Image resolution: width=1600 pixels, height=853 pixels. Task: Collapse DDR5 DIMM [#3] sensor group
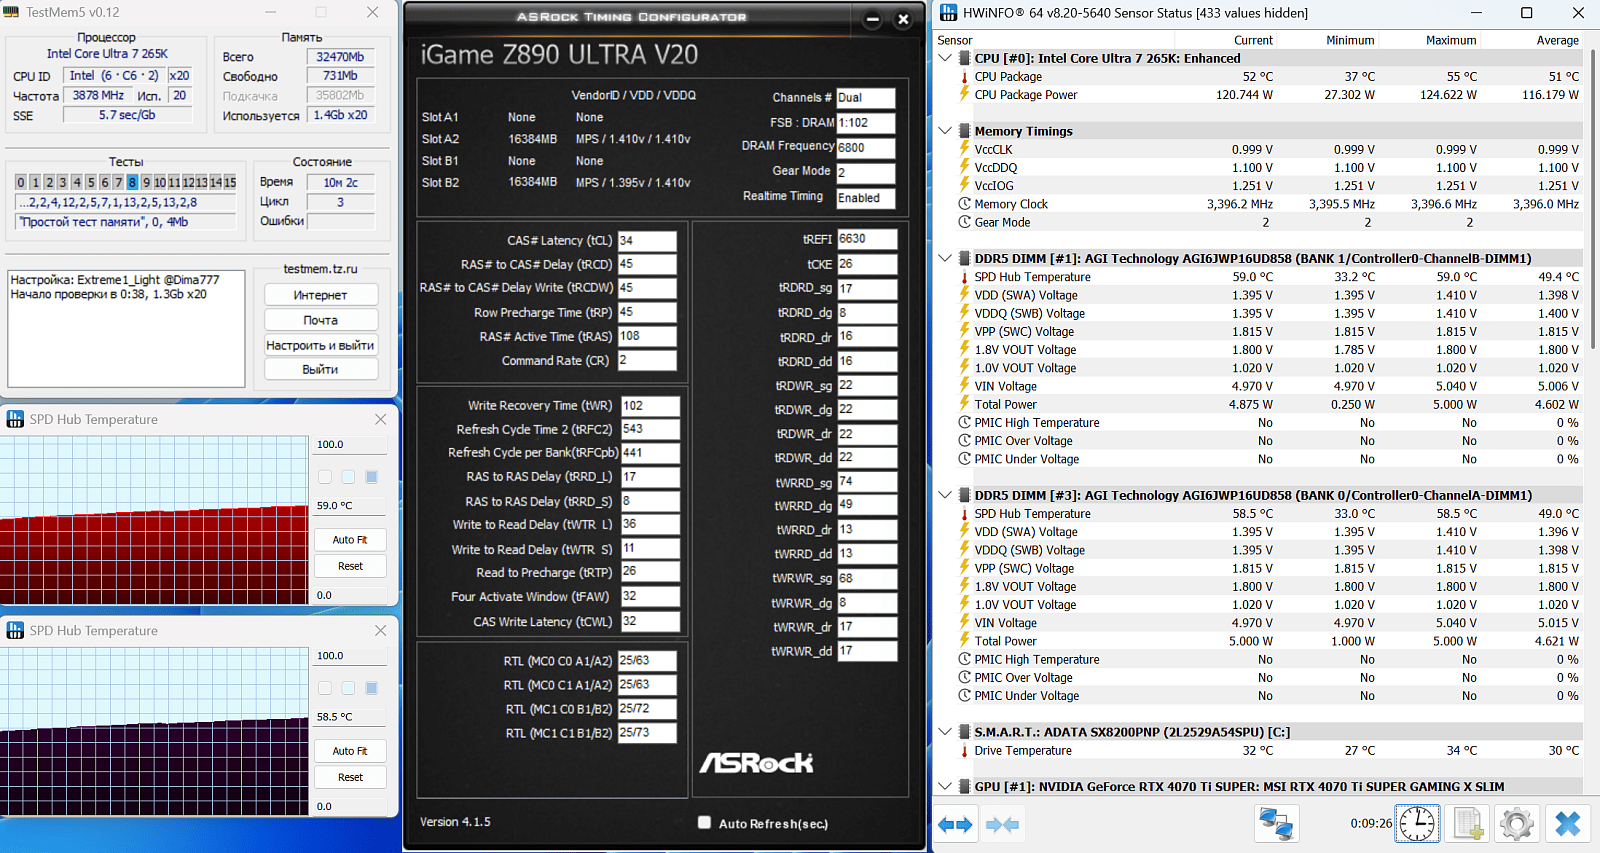point(945,495)
